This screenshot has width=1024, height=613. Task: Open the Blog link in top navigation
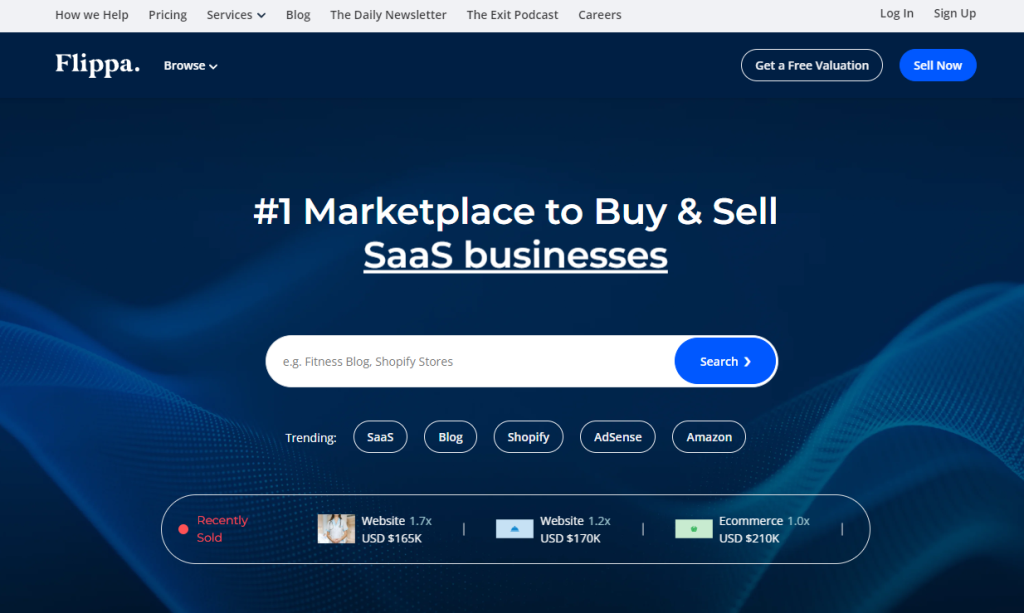298,14
